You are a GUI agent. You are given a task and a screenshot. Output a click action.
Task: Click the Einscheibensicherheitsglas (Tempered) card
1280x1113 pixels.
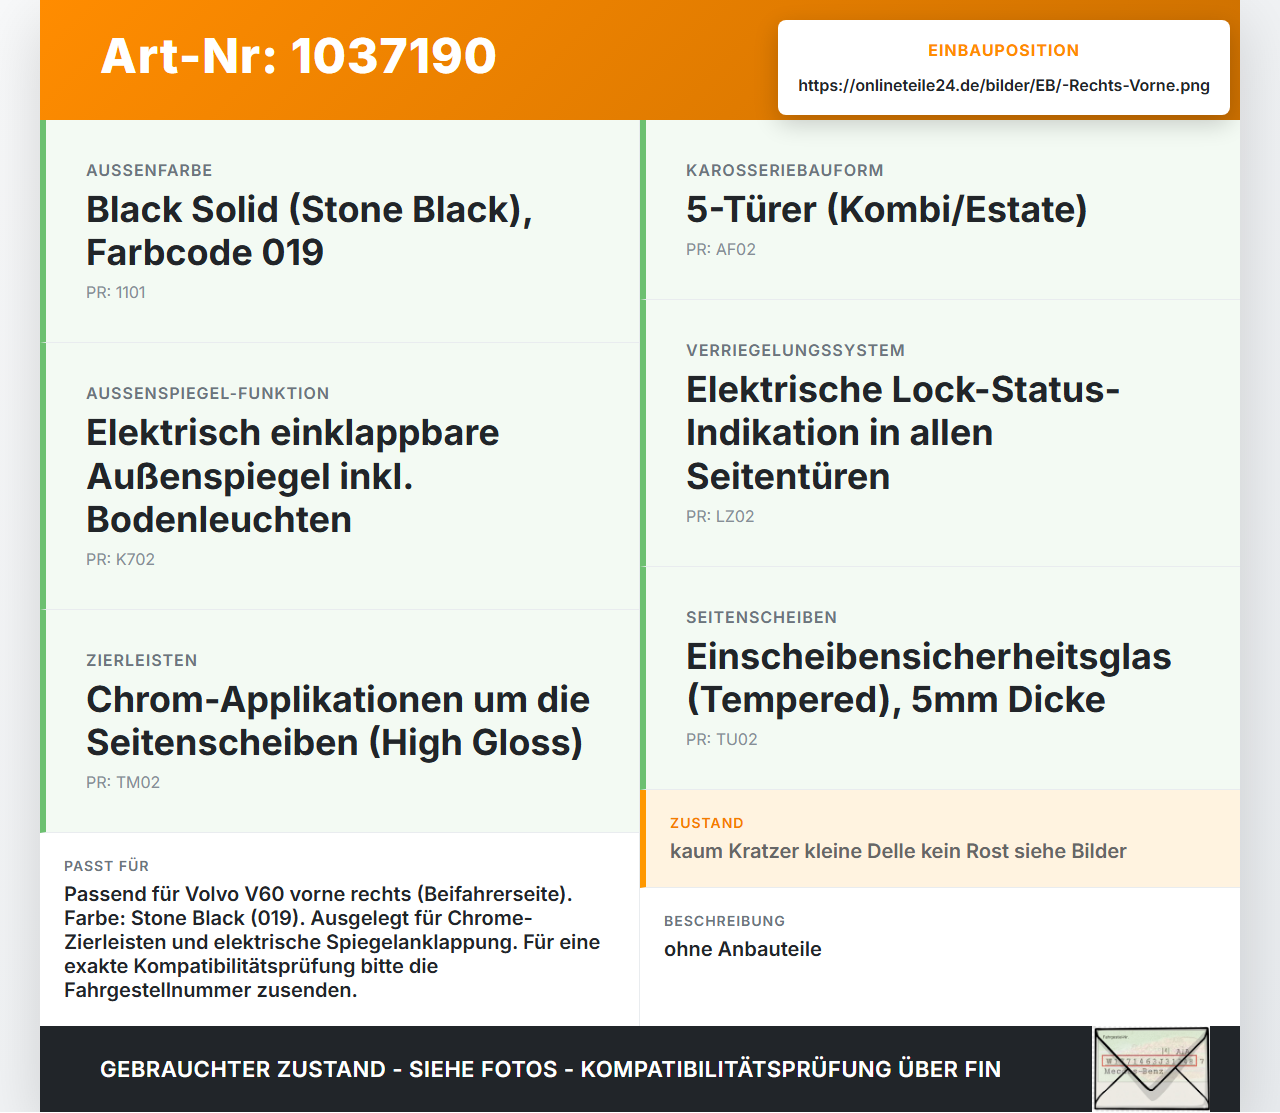940,678
